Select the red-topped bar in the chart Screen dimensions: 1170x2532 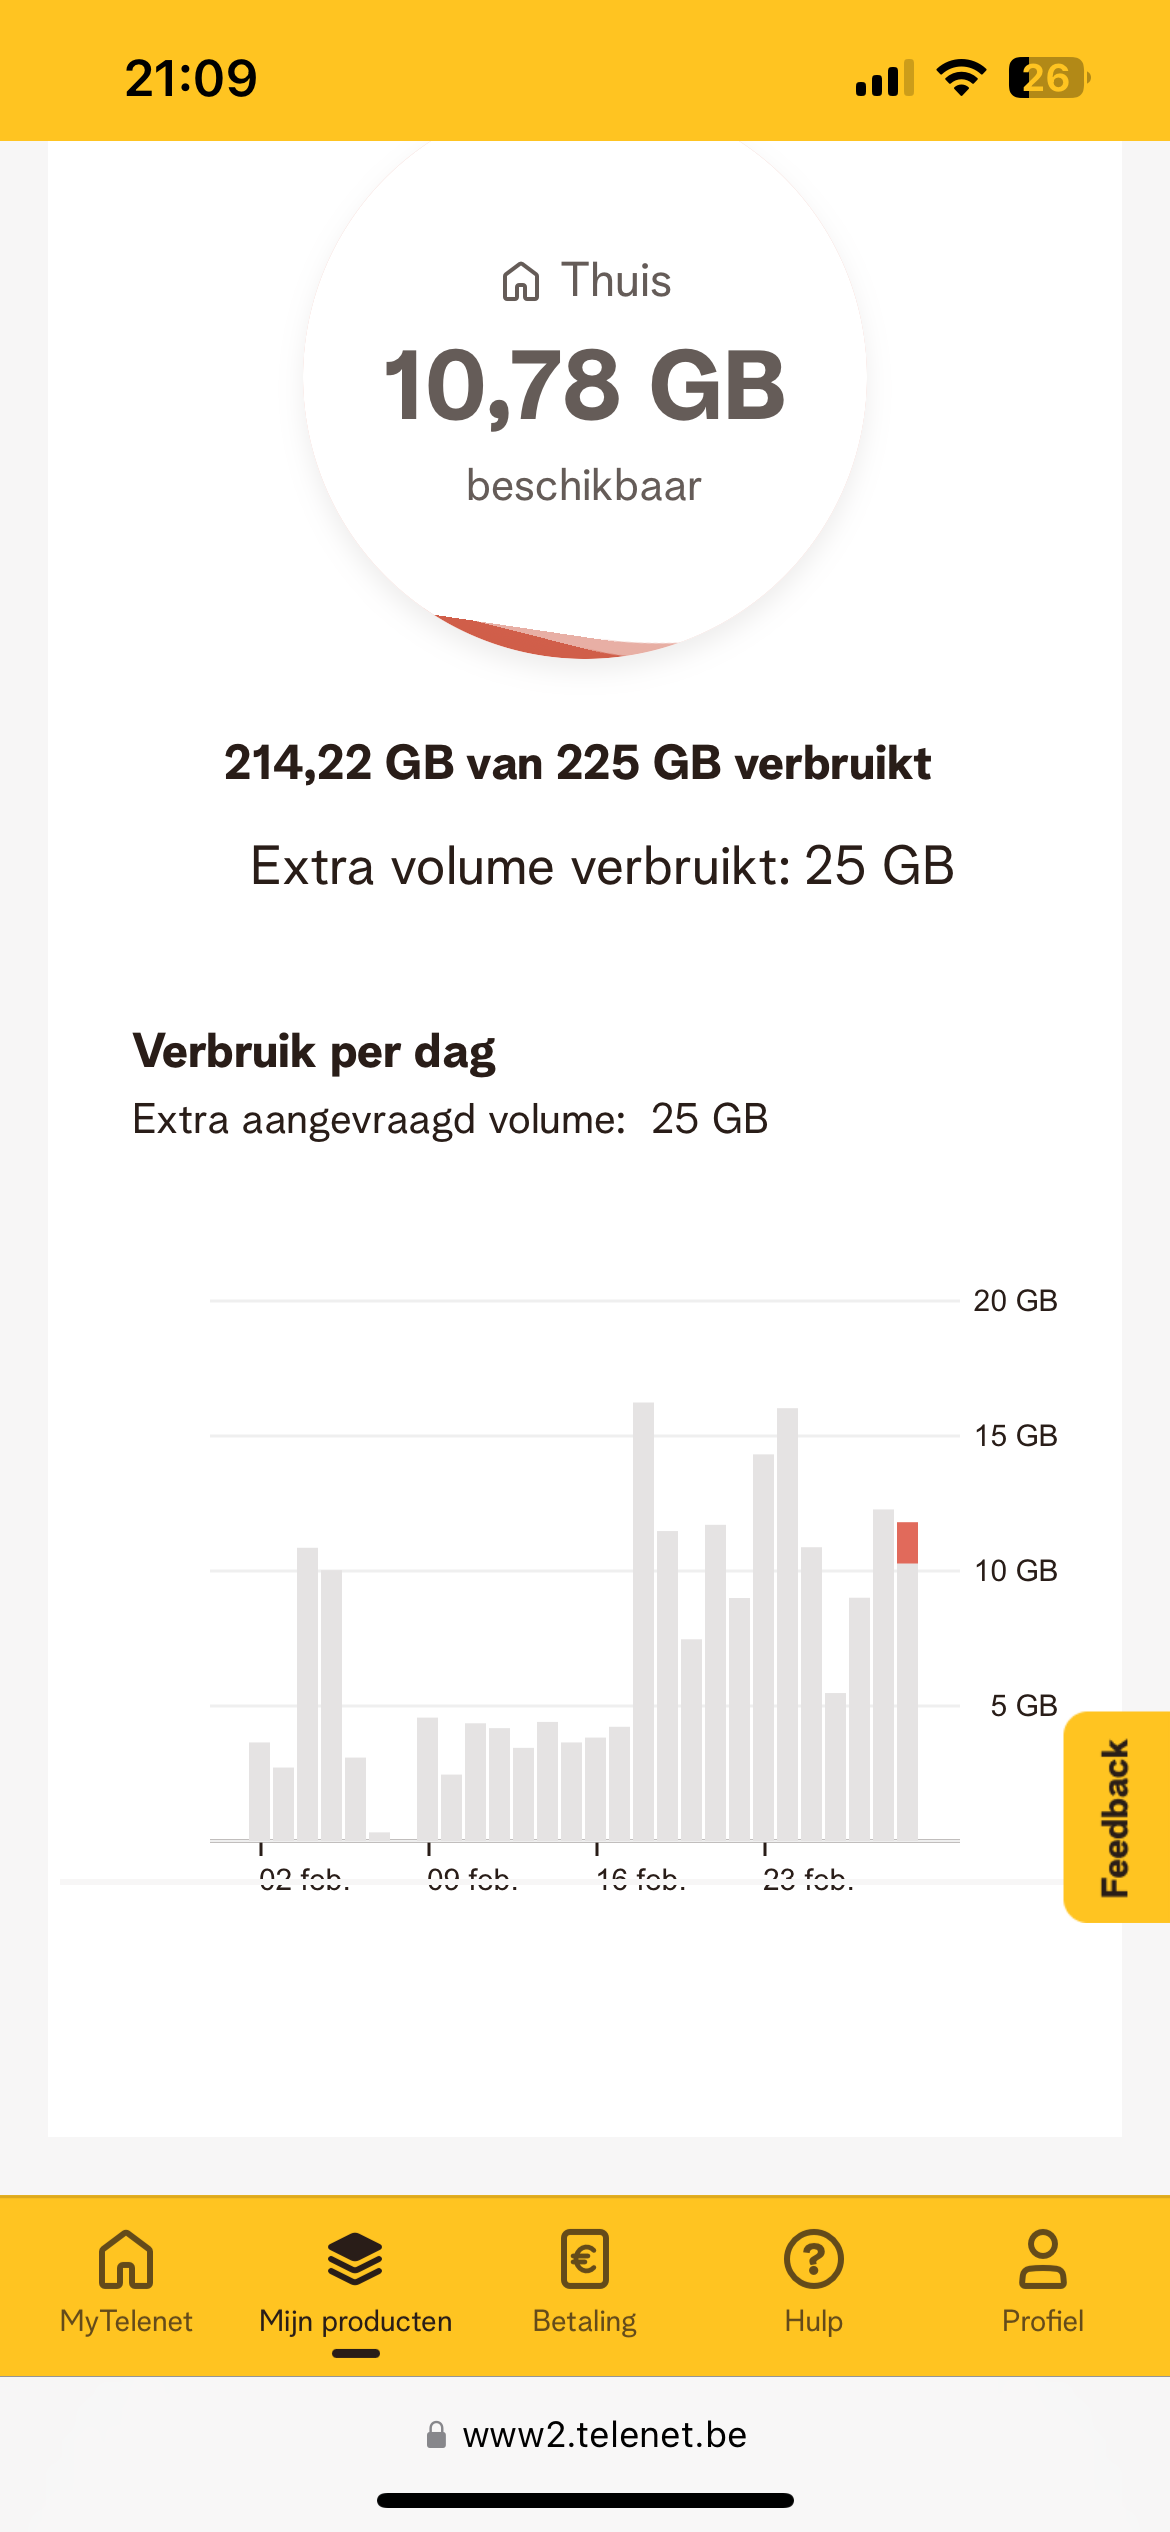pos(907,1680)
